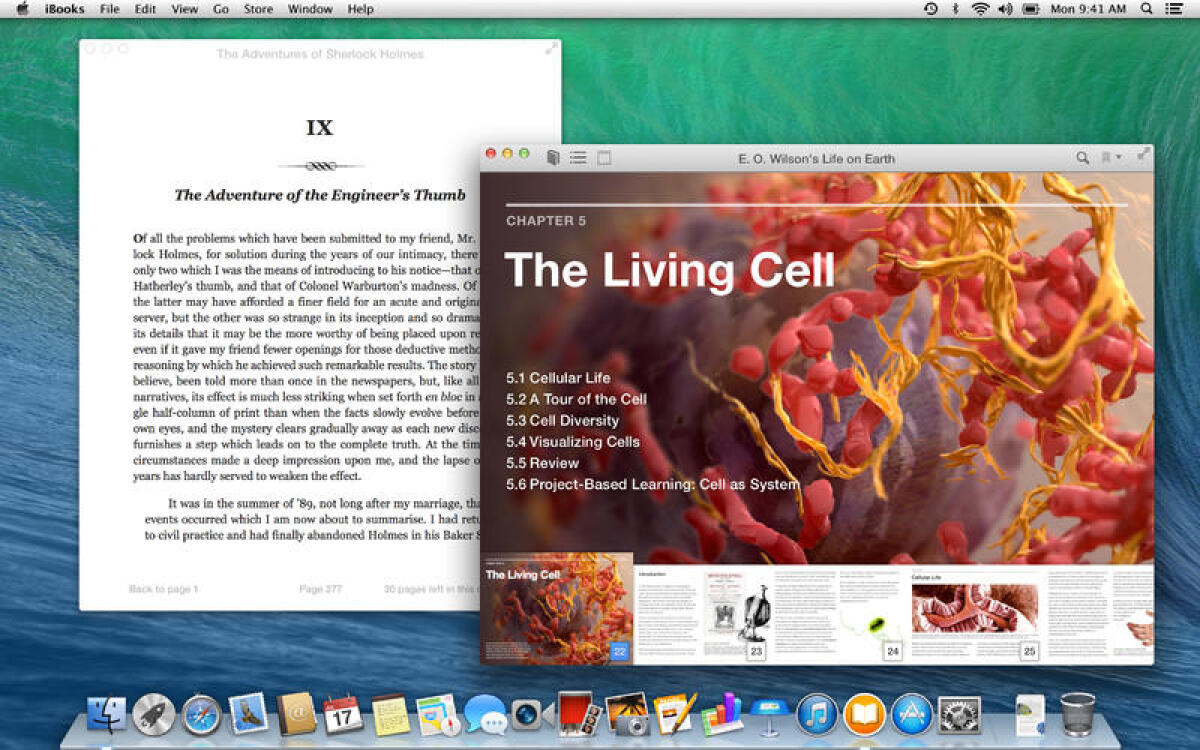Select chapter 5.3 Cell Diversity
The image size is (1200, 750).
coord(562,420)
